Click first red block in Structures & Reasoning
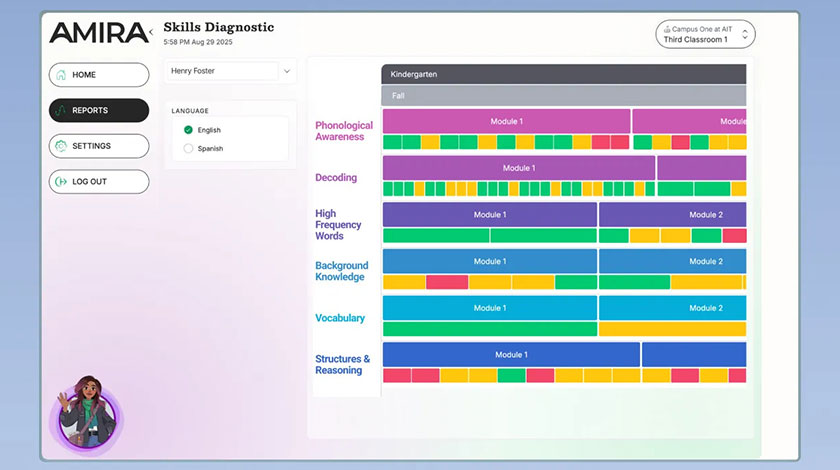 click(397, 375)
